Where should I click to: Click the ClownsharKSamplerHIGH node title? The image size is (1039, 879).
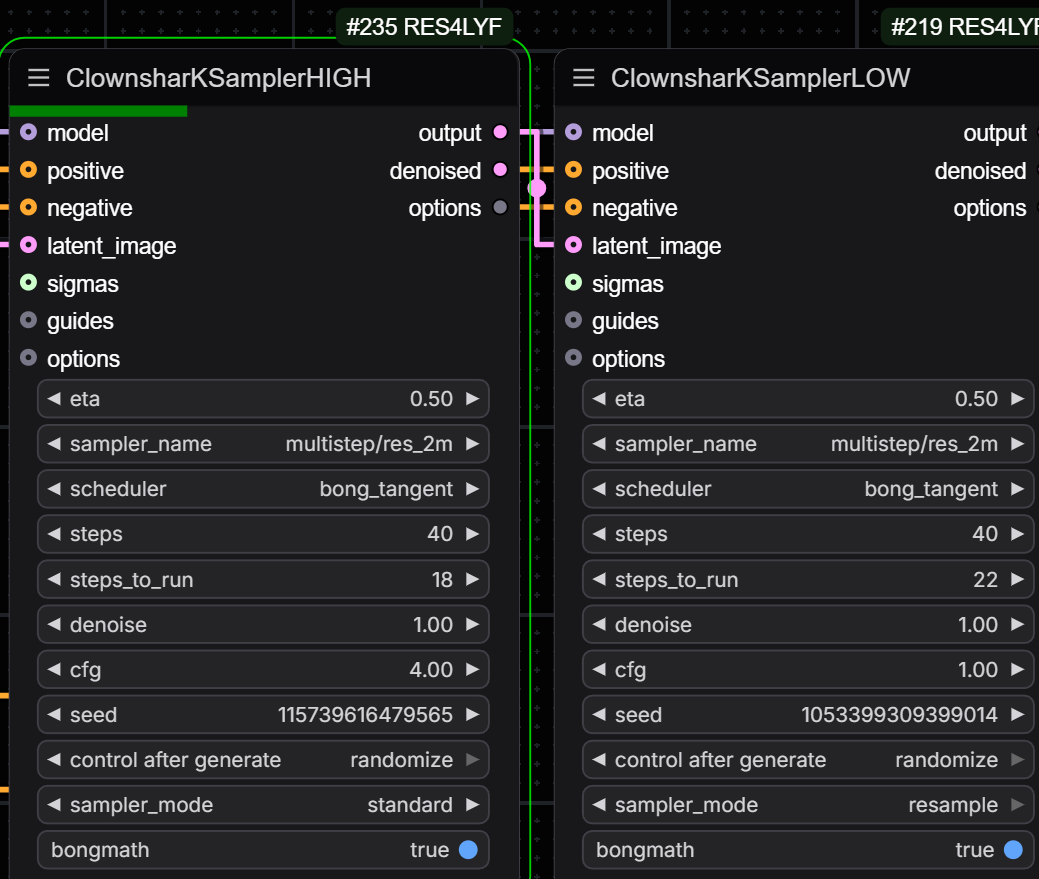[x=218, y=78]
